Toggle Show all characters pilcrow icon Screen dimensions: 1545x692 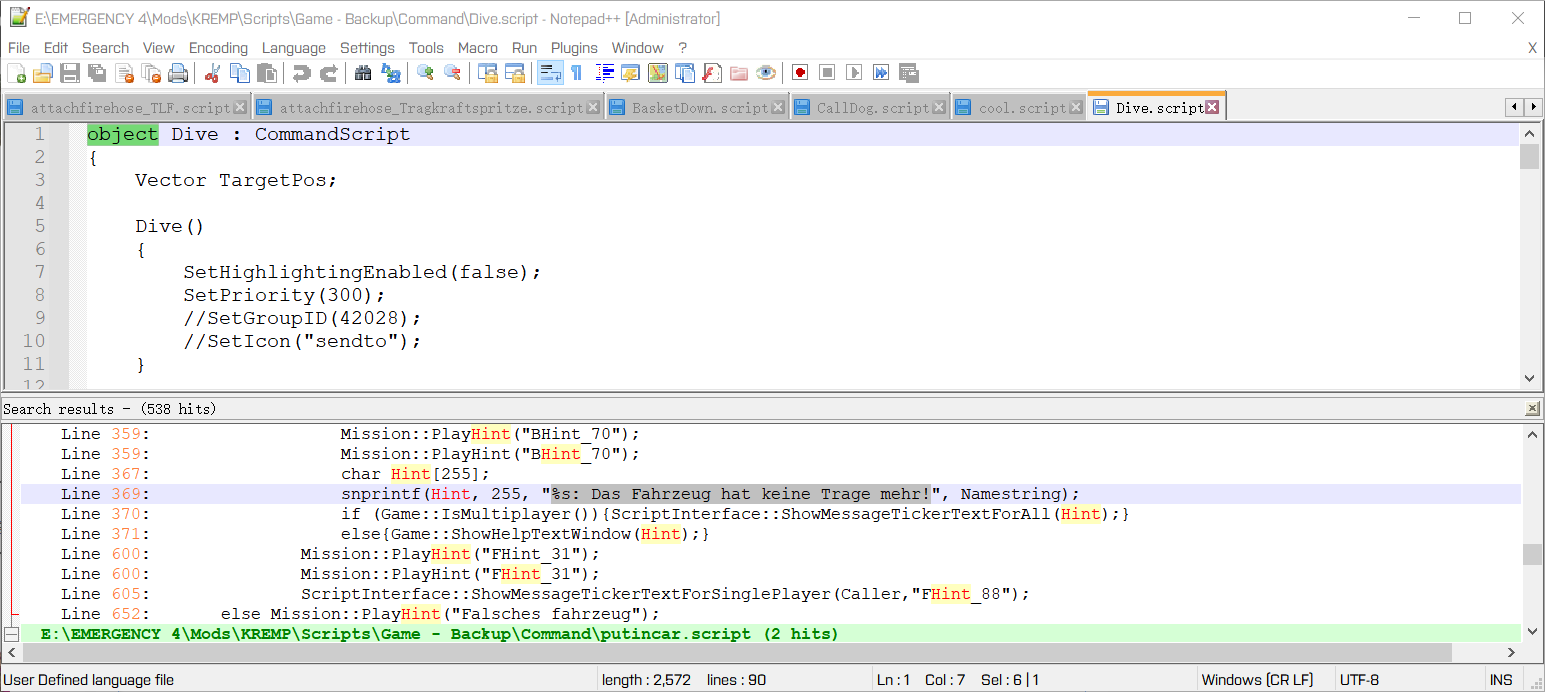[x=576, y=73]
